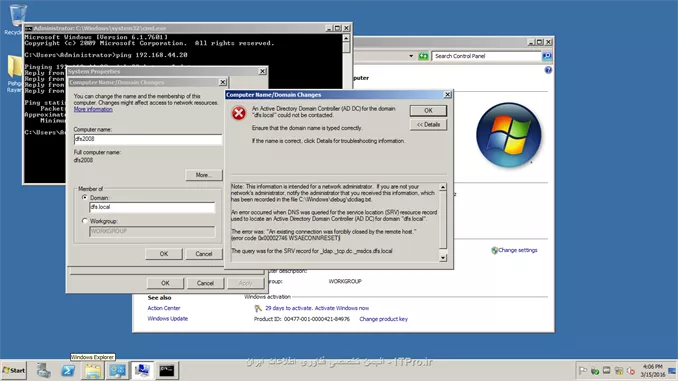Click Cancel in the Computer Name Changes dialog
678x381 pixels.
tap(204, 254)
